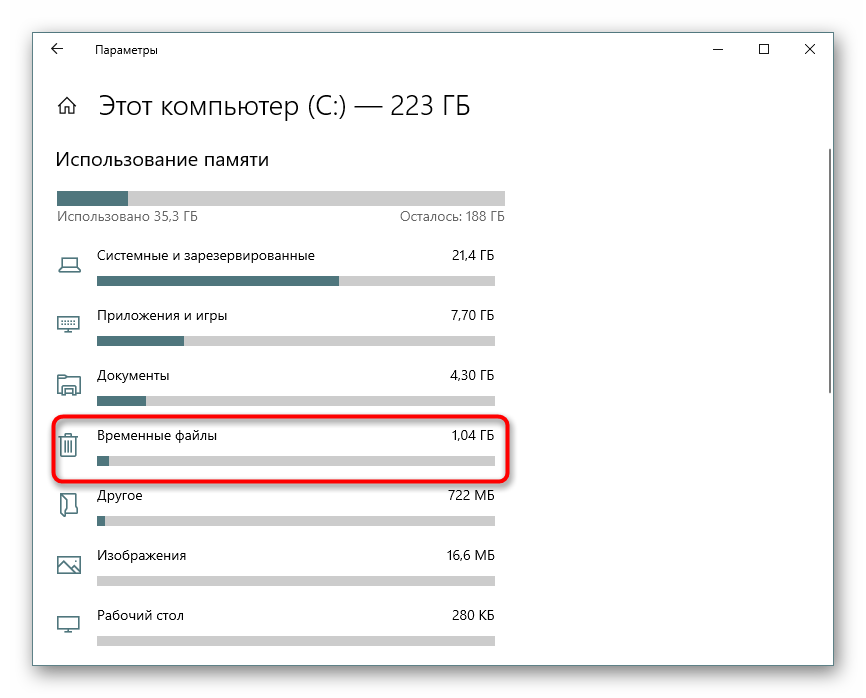
Task: Go to Settings home via house icon
Action: (67, 106)
